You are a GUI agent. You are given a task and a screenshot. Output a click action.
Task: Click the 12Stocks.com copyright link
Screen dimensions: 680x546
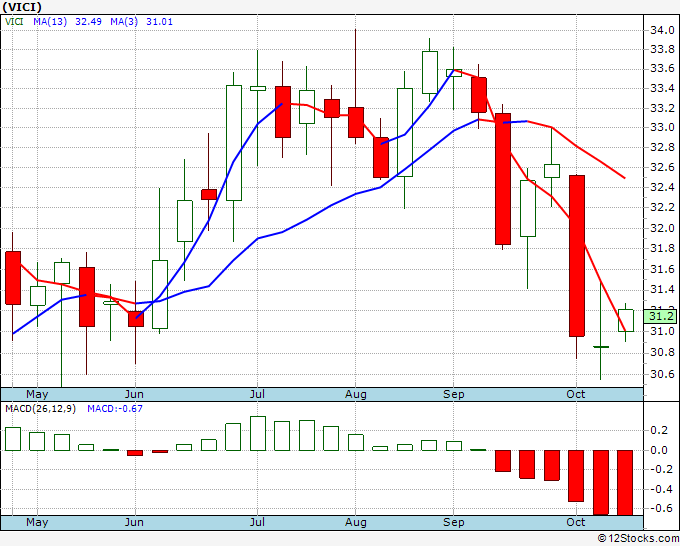tap(638, 539)
